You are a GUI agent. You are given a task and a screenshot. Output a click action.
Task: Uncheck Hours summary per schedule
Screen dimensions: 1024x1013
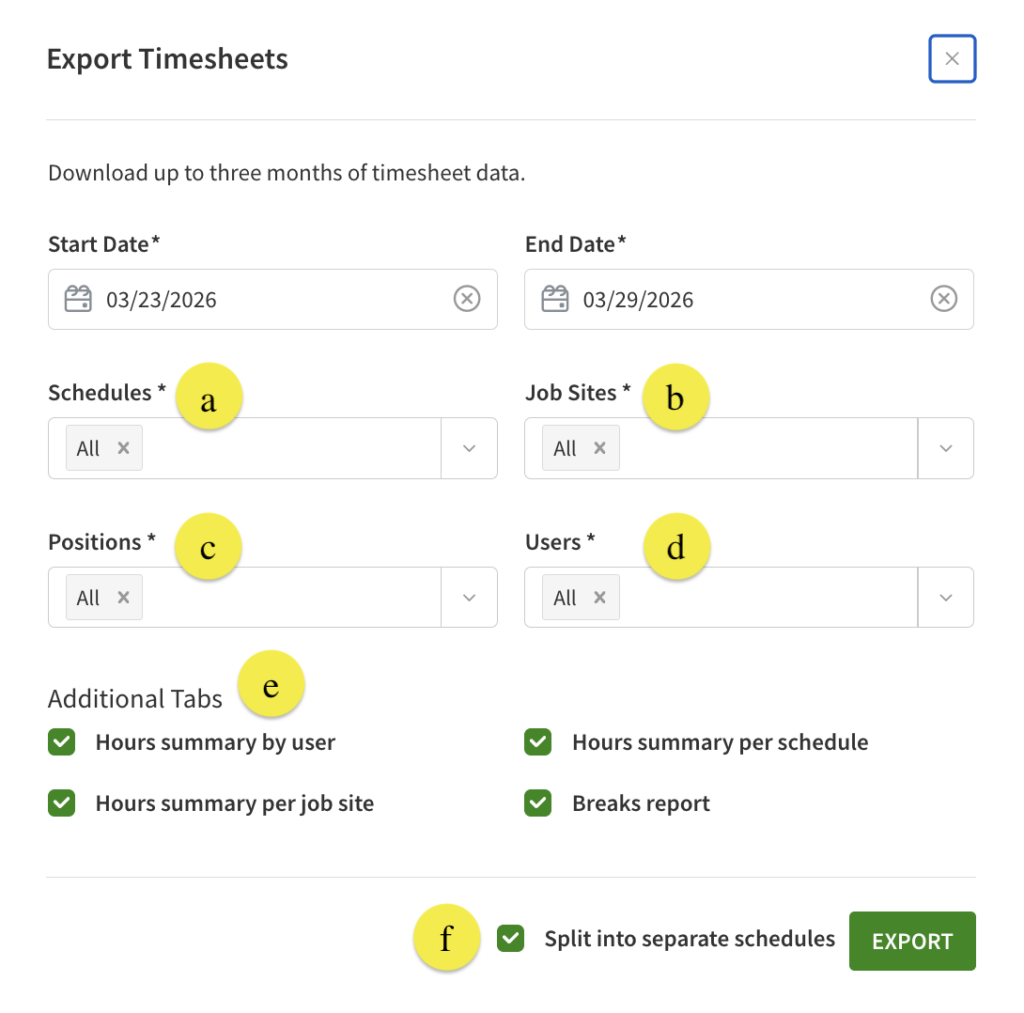[538, 742]
